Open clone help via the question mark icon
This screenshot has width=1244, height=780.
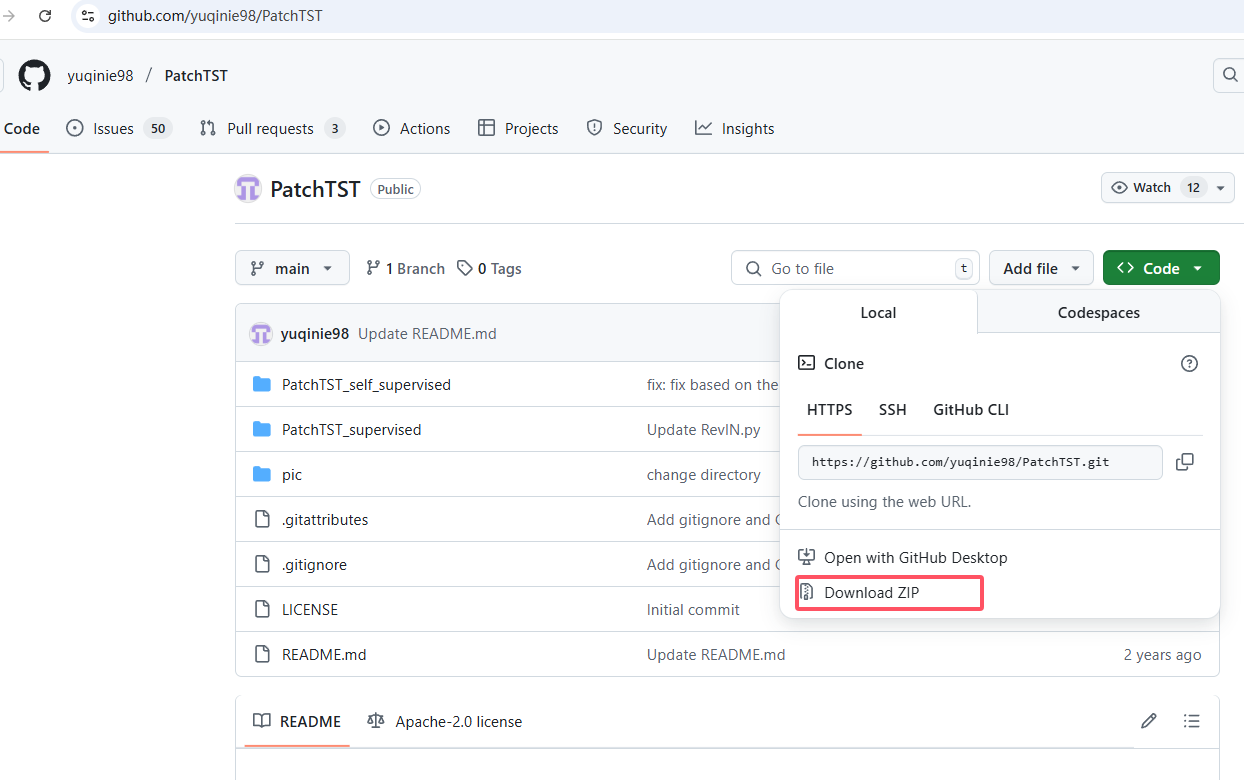click(1189, 363)
